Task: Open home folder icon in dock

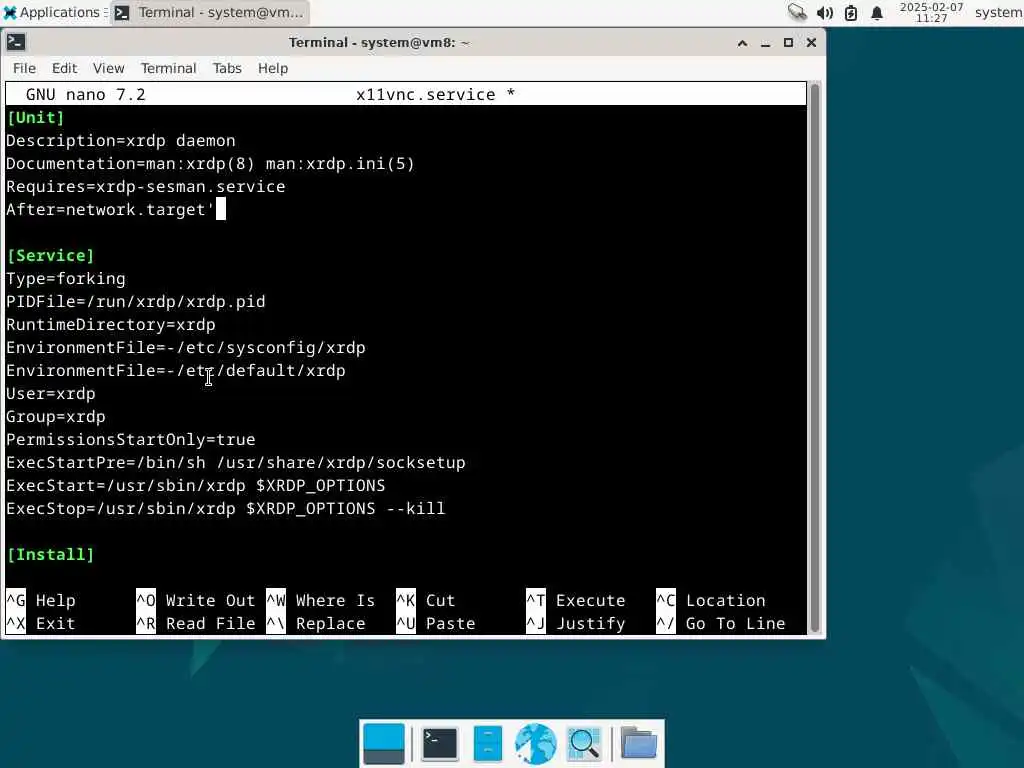Action: (x=638, y=743)
